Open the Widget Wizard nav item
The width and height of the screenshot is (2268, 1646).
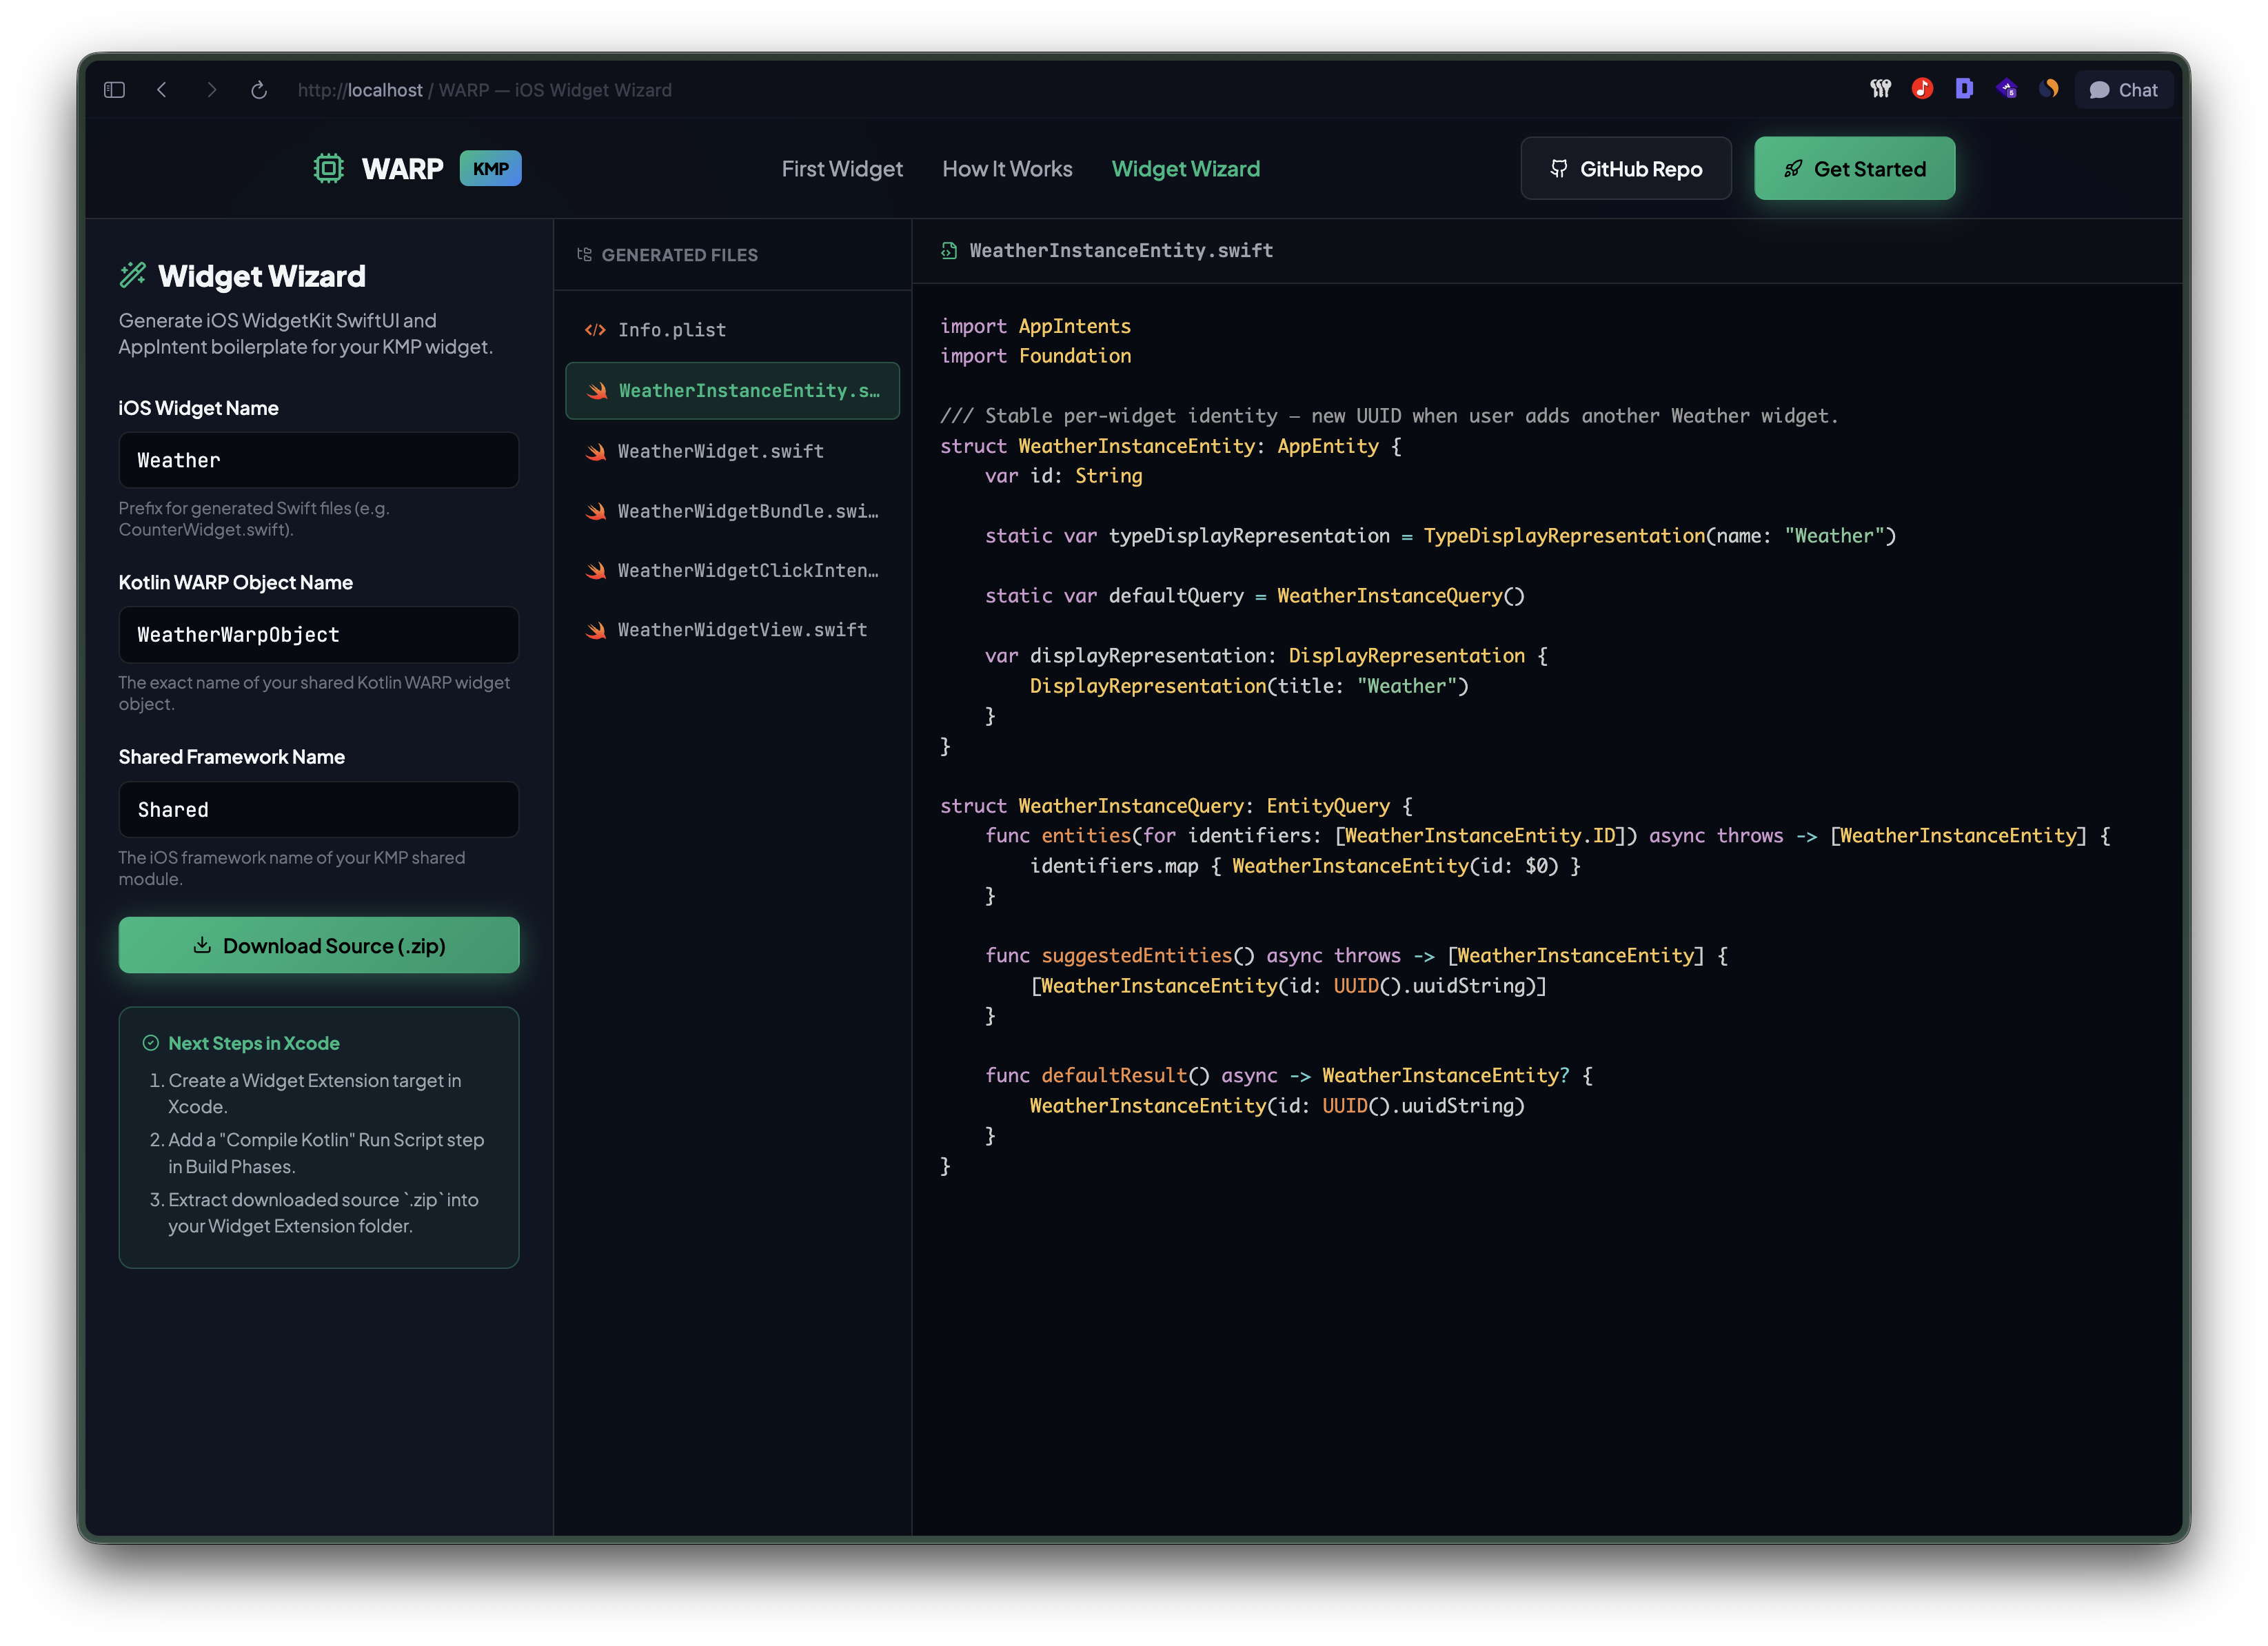1185,169
